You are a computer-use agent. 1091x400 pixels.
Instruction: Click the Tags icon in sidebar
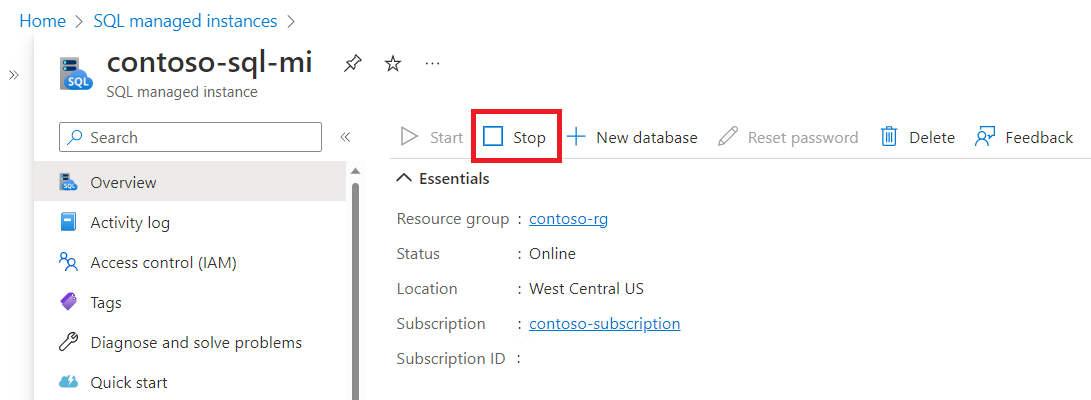click(68, 302)
